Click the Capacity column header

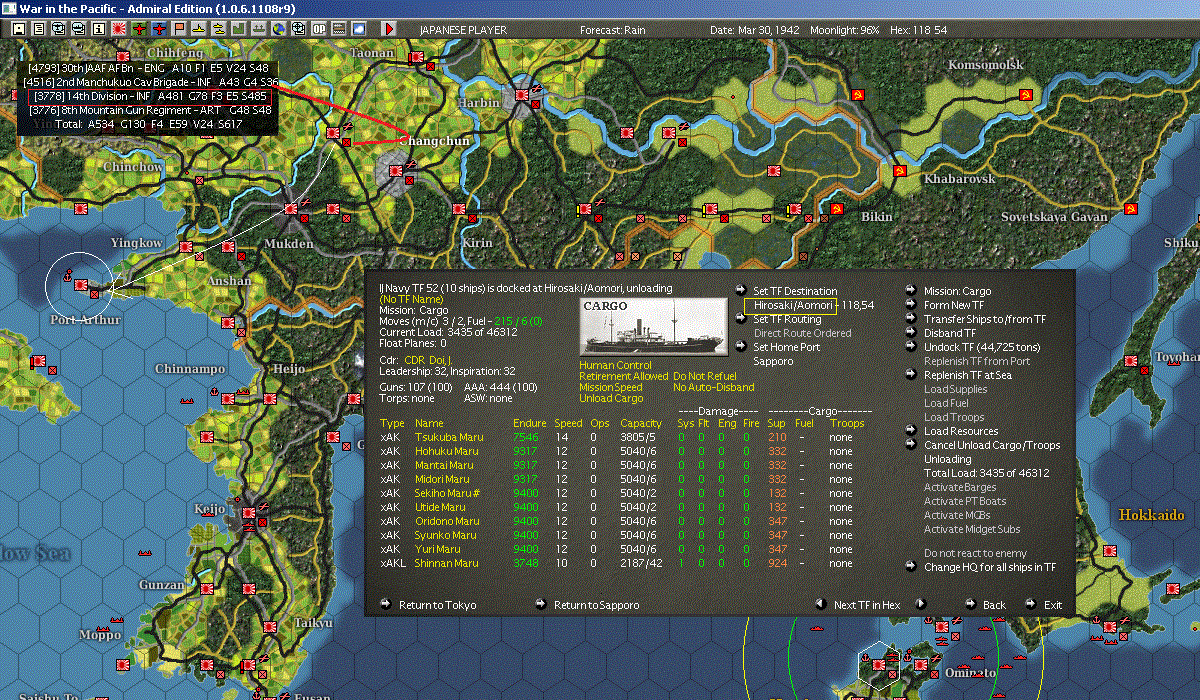(640, 423)
